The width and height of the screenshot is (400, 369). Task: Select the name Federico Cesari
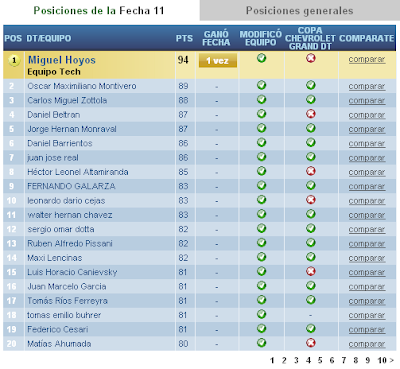tap(58, 329)
